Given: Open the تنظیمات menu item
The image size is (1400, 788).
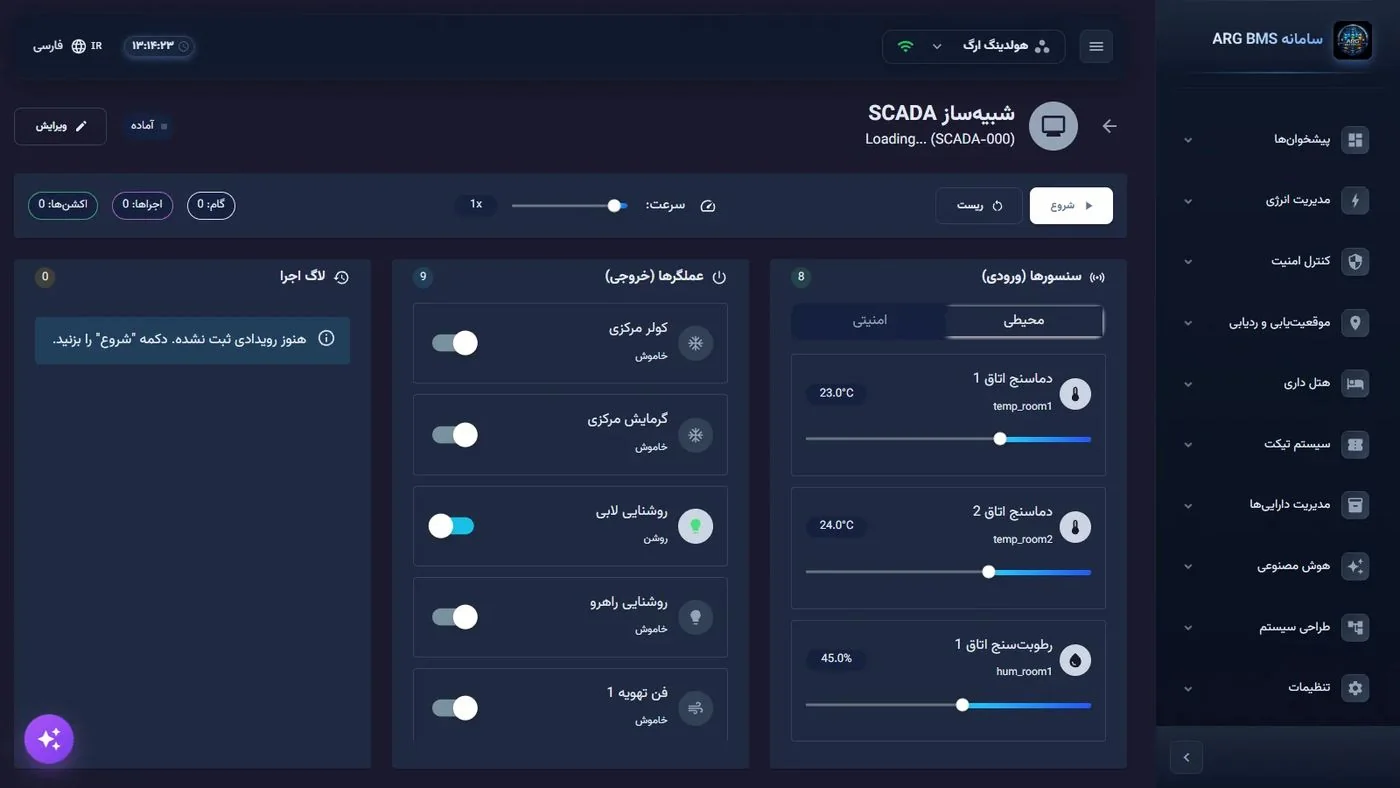Looking at the screenshot, I should click(1276, 688).
